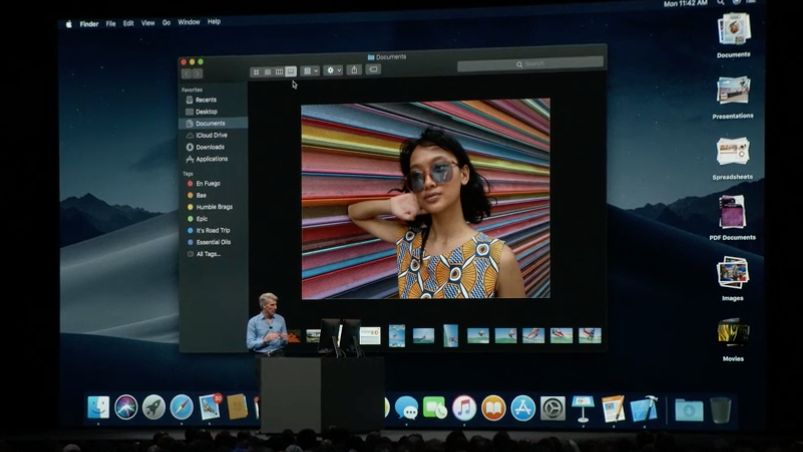Open the Trash in the Dock
Screen dimensions: 803x452
(x=721, y=410)
